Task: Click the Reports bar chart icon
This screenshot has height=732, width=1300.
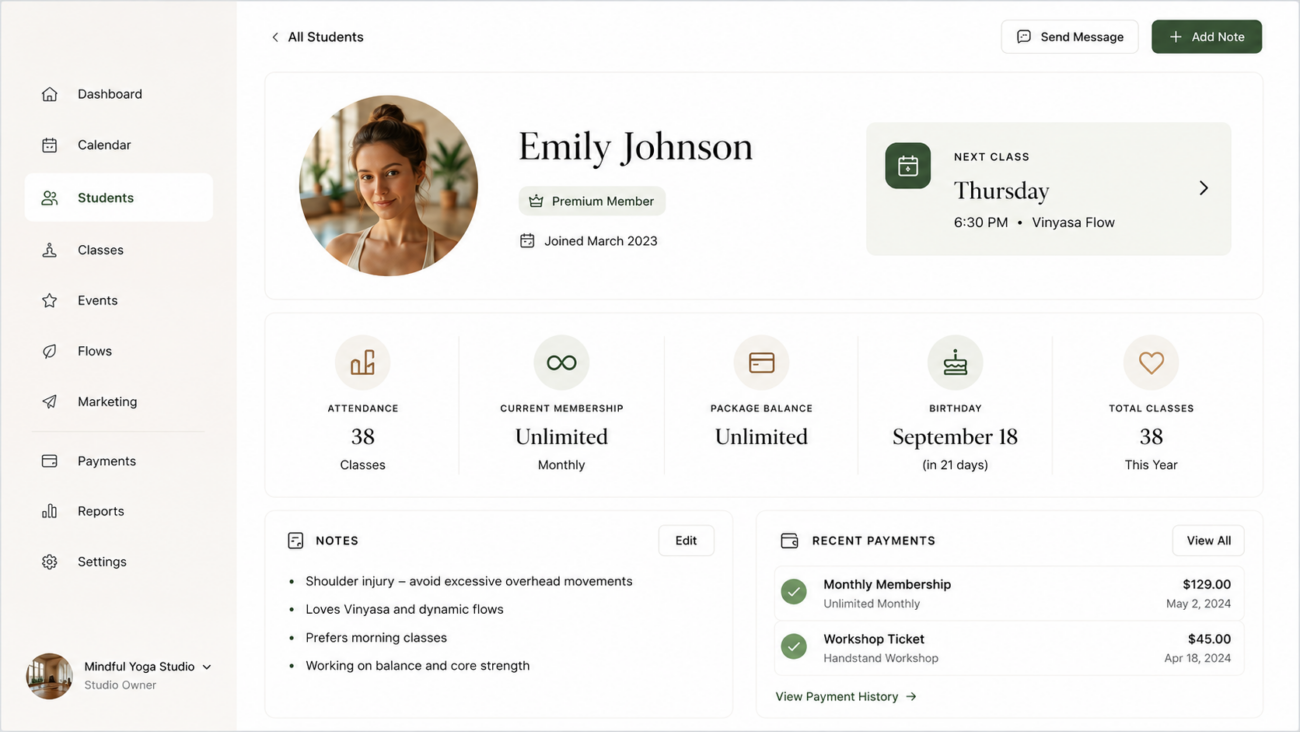Action: (49, 511)
